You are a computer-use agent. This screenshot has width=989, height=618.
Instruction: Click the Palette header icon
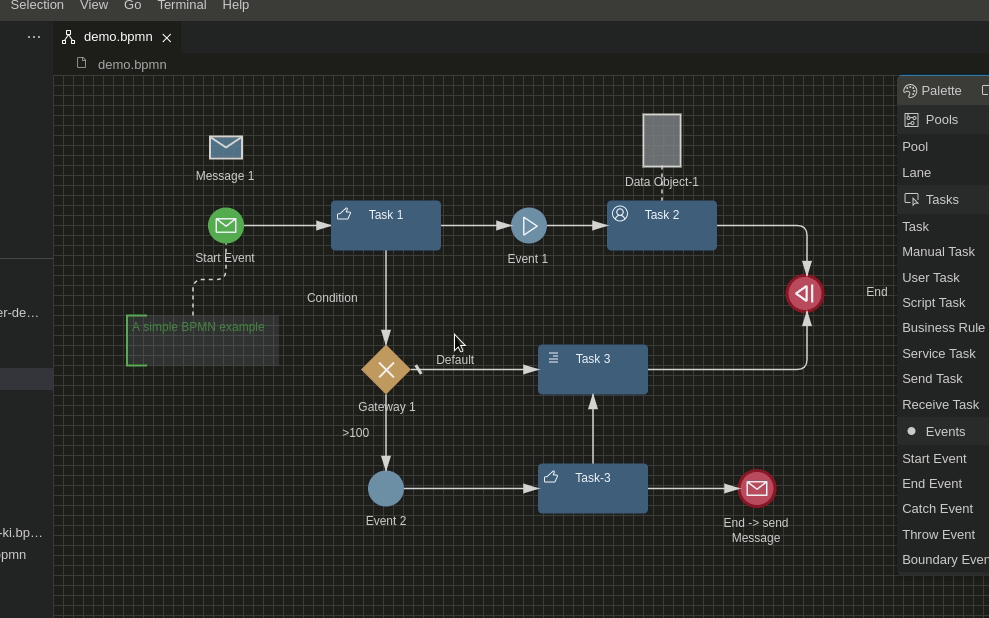tap(910, 91)
